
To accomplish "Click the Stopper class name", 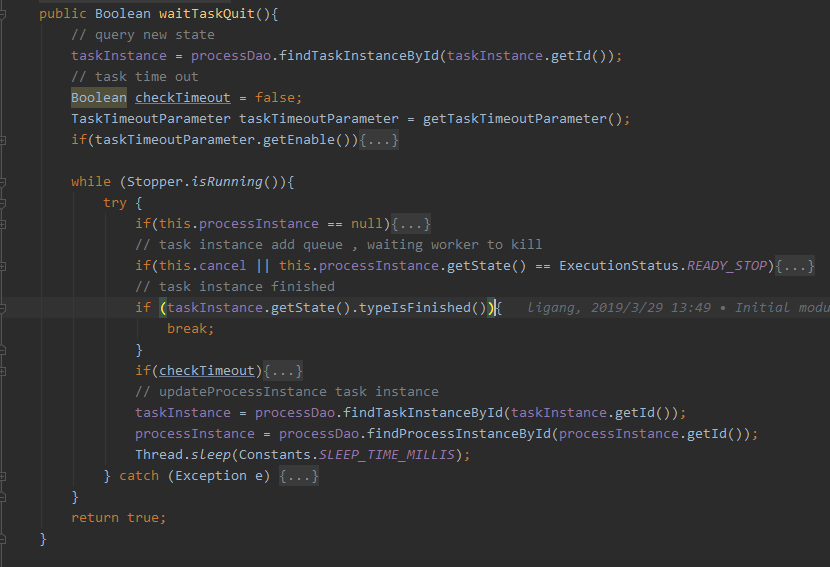I will pyautogui.click(x=155, y=182).
